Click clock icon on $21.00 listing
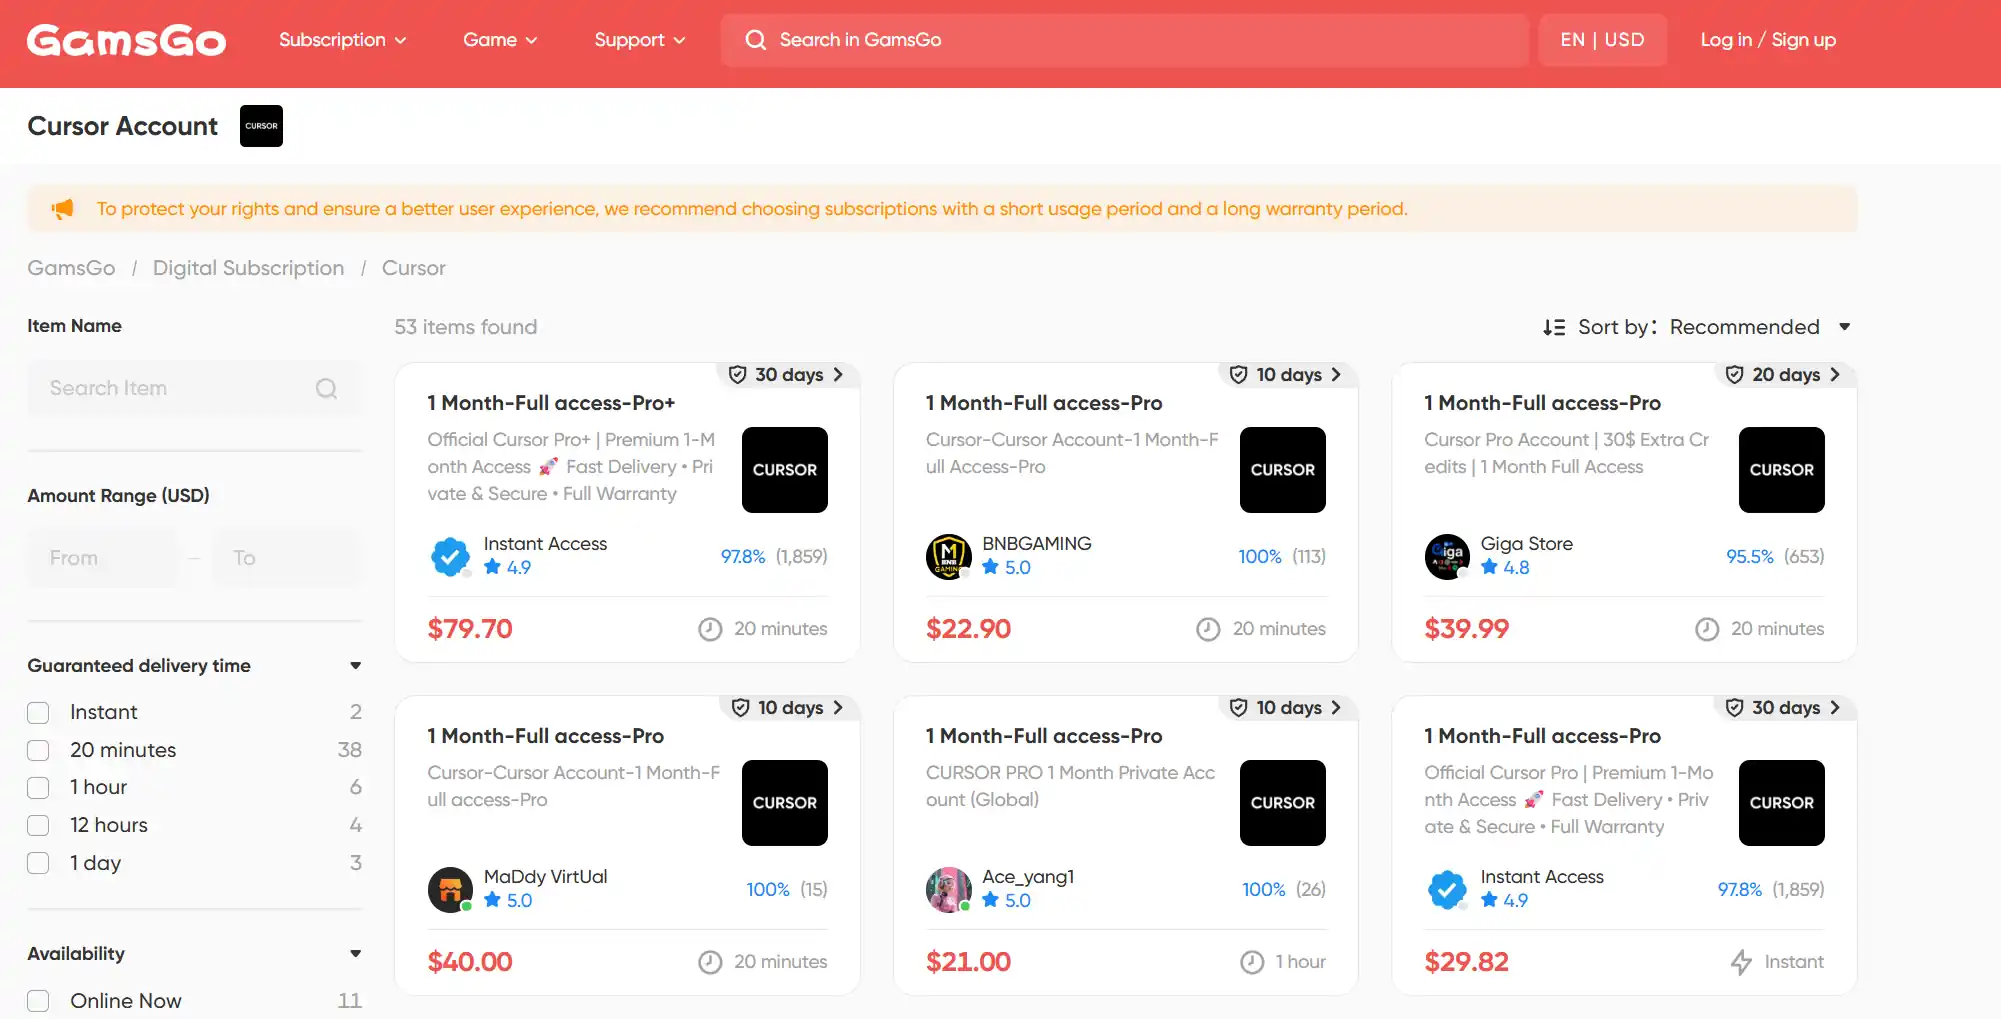Image resolution: width=2001 pixels, height=1019 pixels. 1252,962
